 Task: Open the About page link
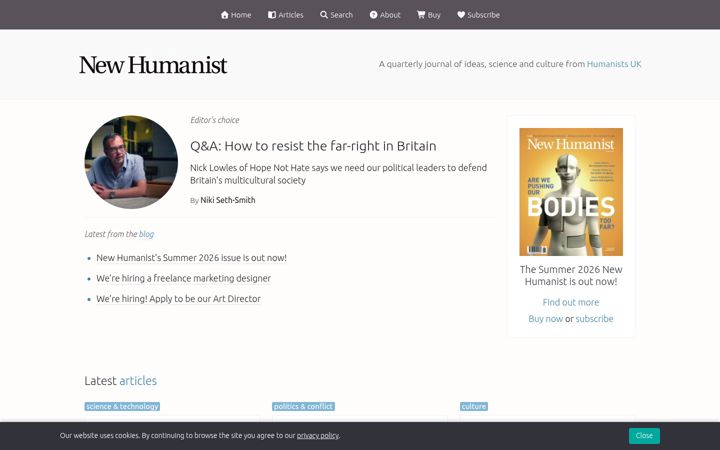(x=385, y=15)
